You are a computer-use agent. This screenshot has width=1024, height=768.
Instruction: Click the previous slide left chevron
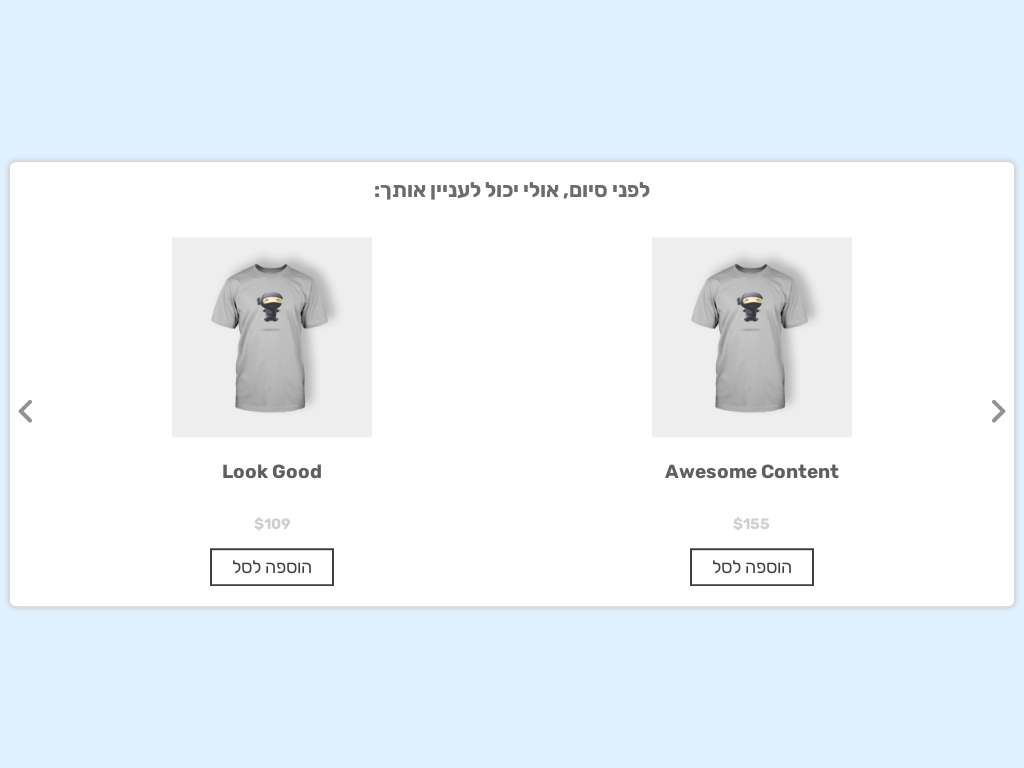(26, 411)
